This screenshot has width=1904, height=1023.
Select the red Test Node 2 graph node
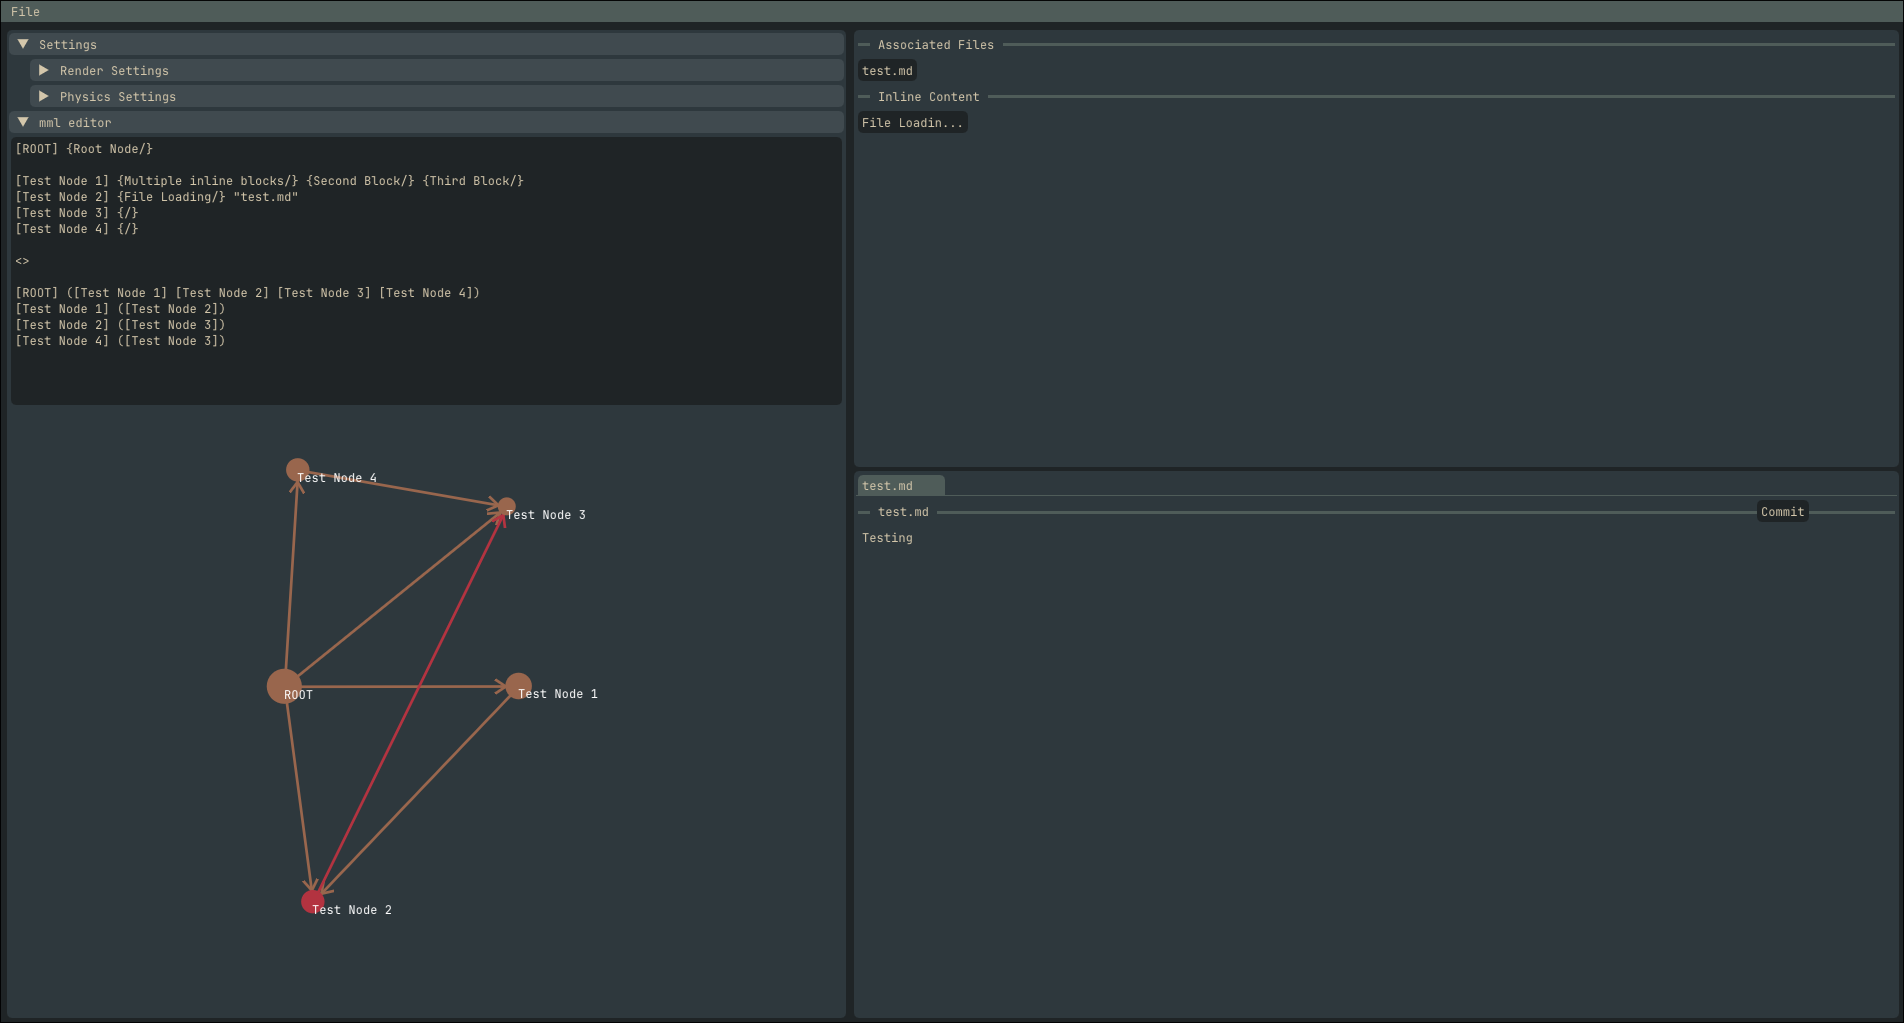coord(313,901)
